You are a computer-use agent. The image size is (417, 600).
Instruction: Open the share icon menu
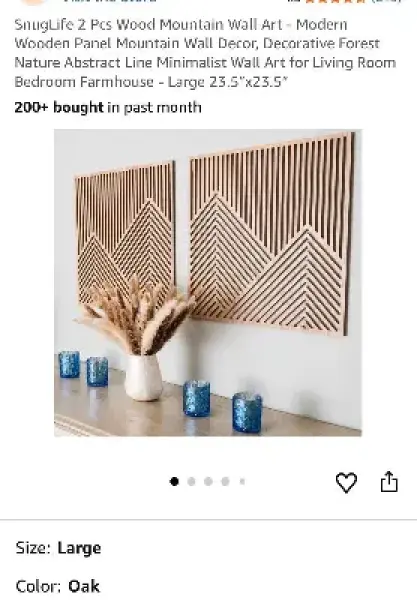coord(389,481)
